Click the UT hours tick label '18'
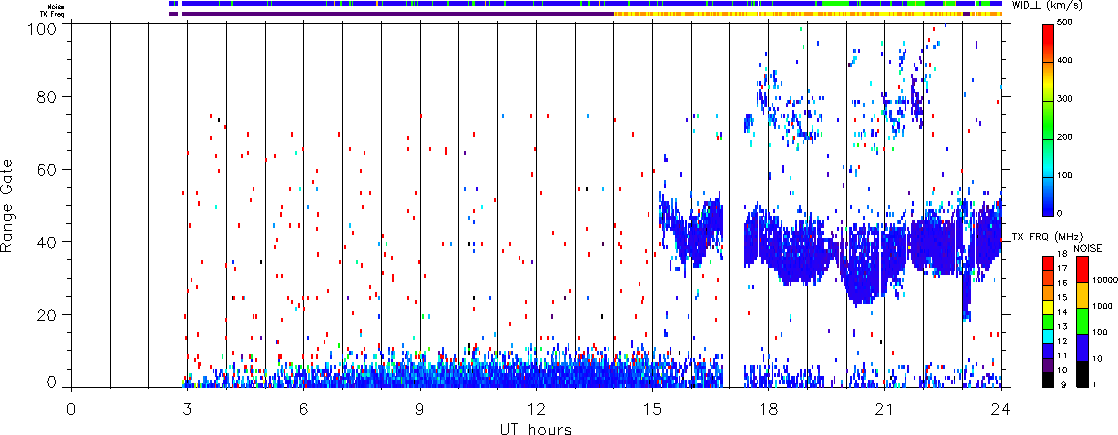 point(769,407)
